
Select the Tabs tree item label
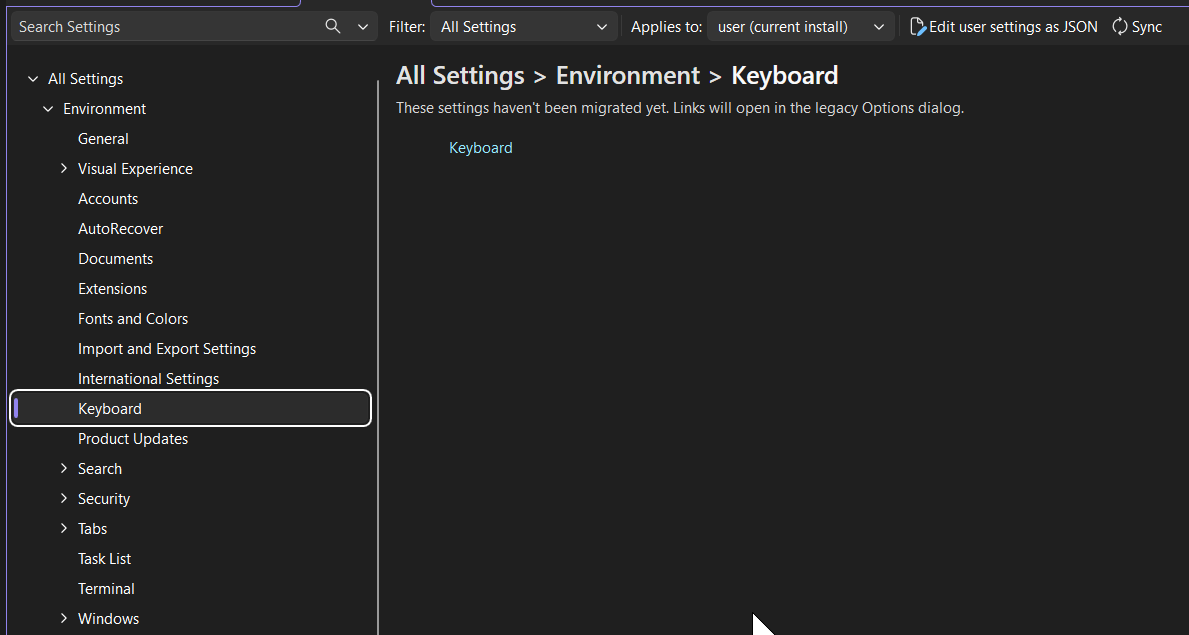pyautogui.click(x=93, y=529)
